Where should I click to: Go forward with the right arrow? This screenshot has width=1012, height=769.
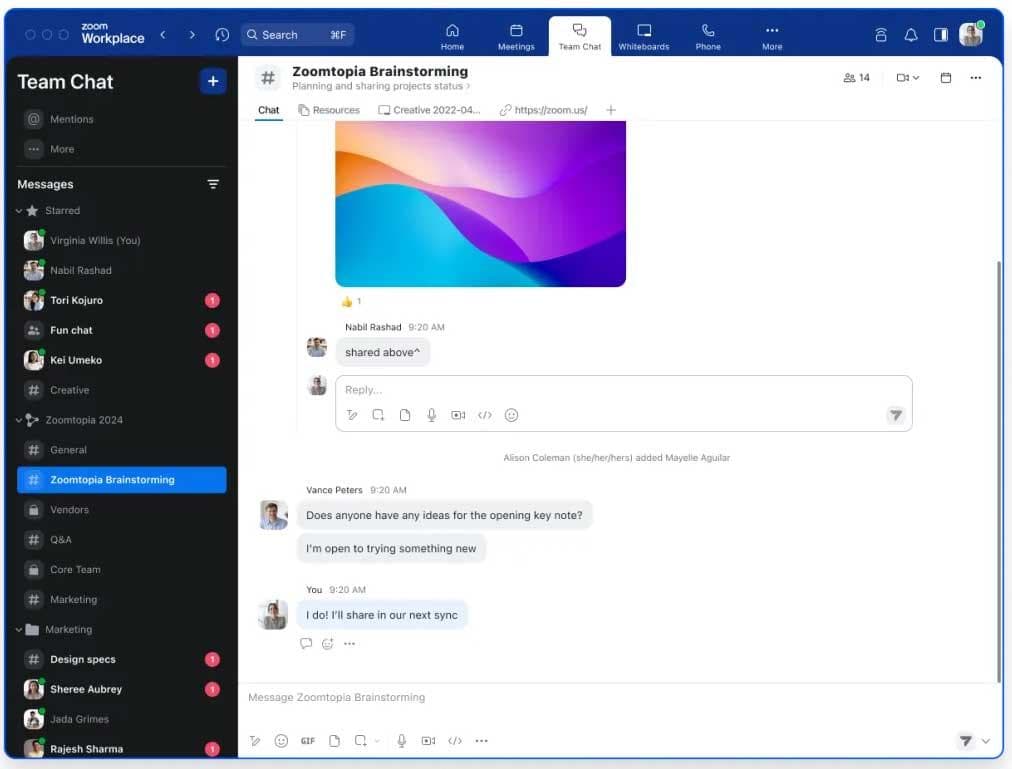(192, 35)
